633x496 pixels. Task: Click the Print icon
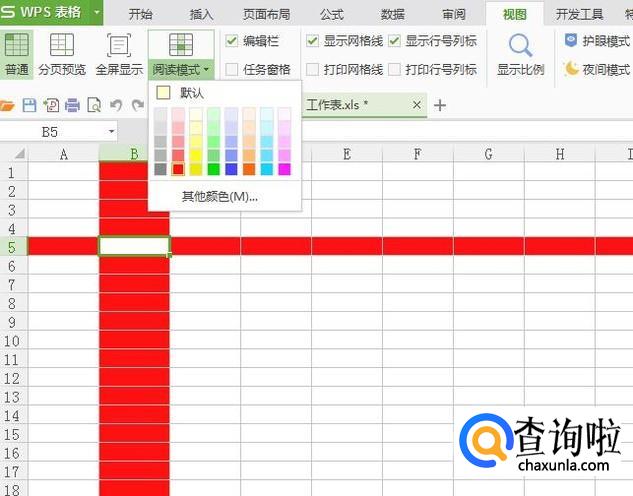(72, 105)
